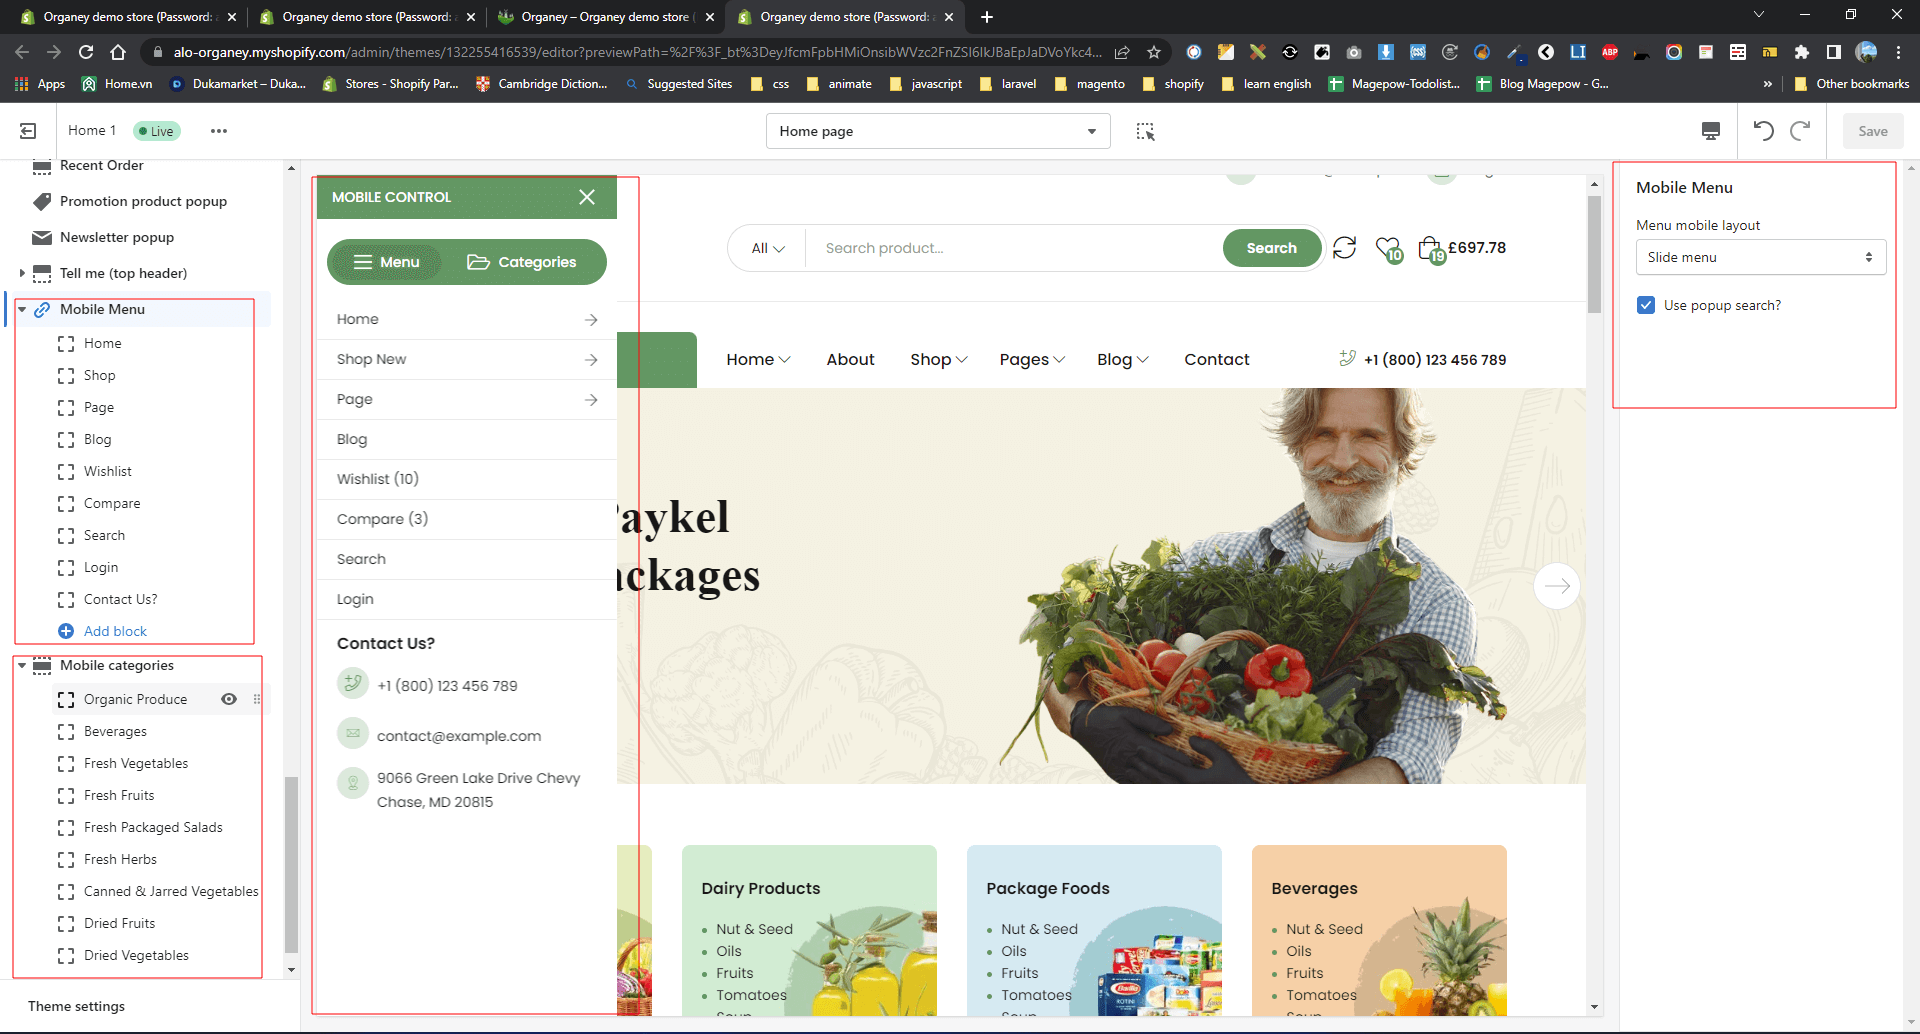Toggle the Use popup search checkbox
Image resolution: width=1920 pixels, height=1034 pixels.
click(1646, 305)
